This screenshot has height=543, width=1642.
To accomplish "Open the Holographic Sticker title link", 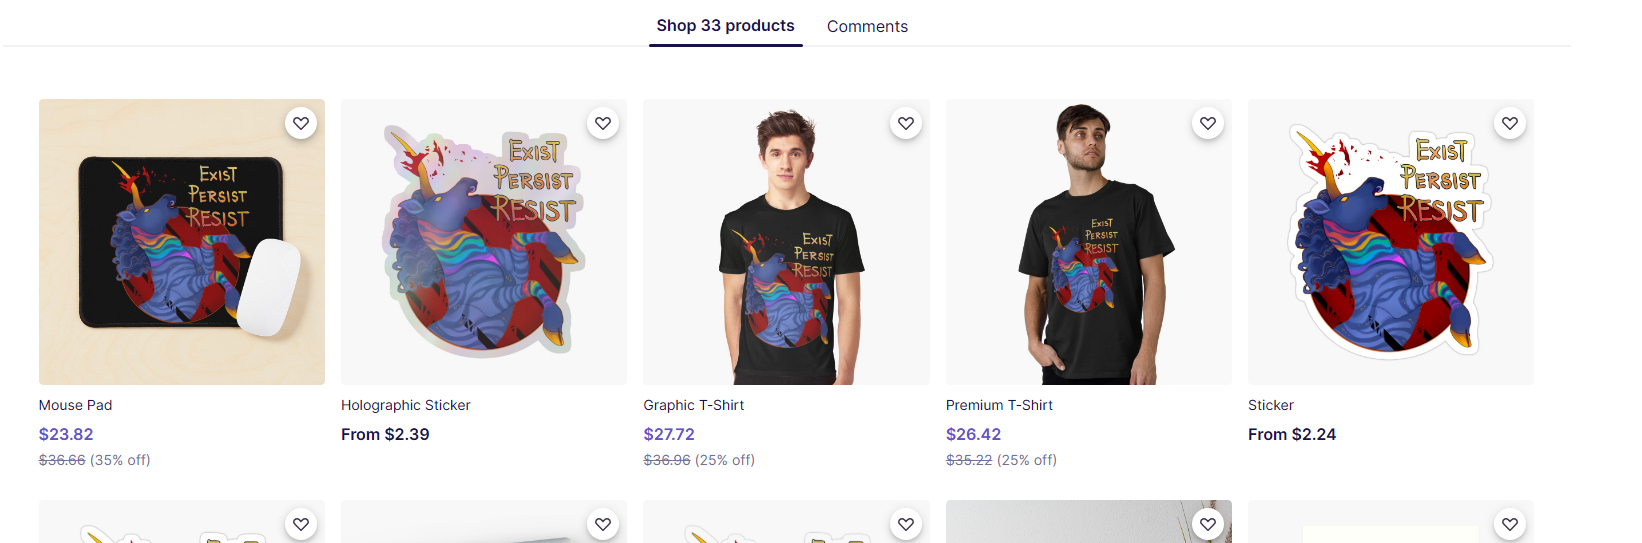I will [x=405, y=405].
